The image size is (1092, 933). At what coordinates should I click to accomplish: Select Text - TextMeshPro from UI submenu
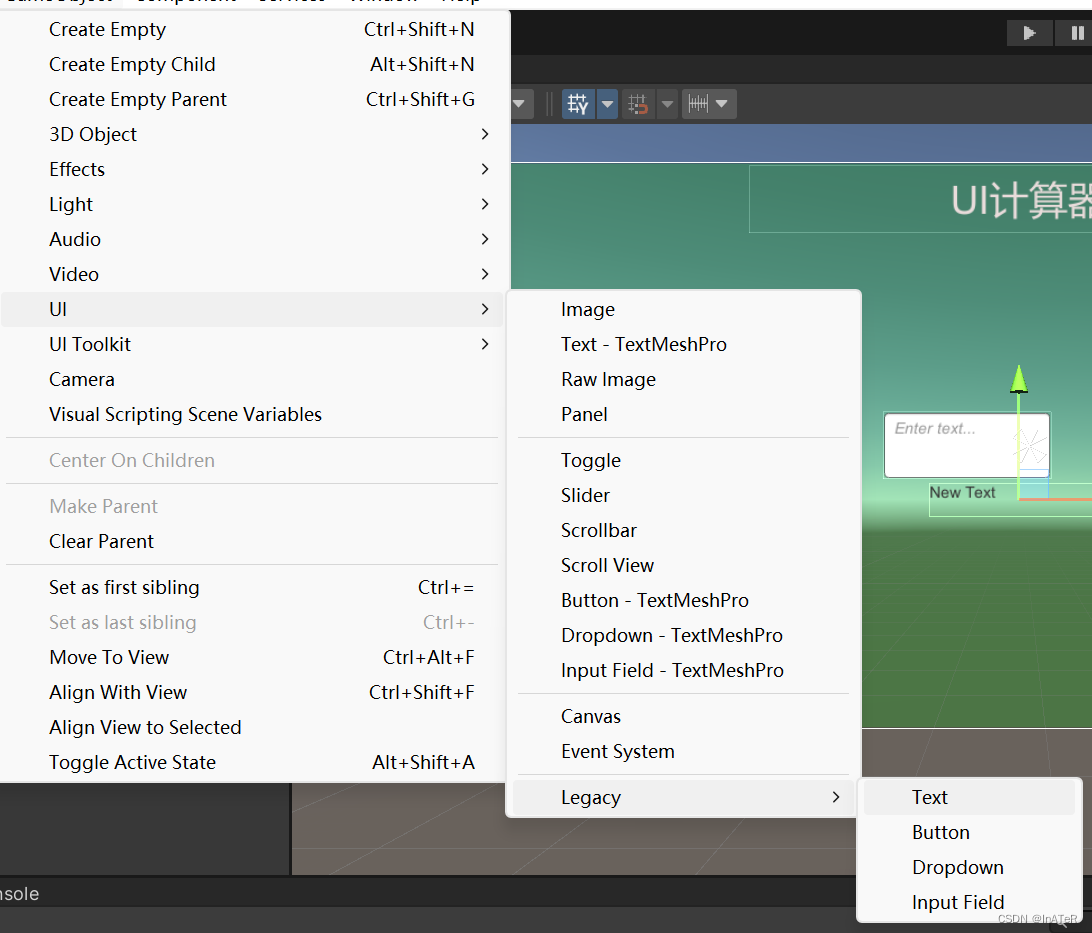tap(644, 344)
